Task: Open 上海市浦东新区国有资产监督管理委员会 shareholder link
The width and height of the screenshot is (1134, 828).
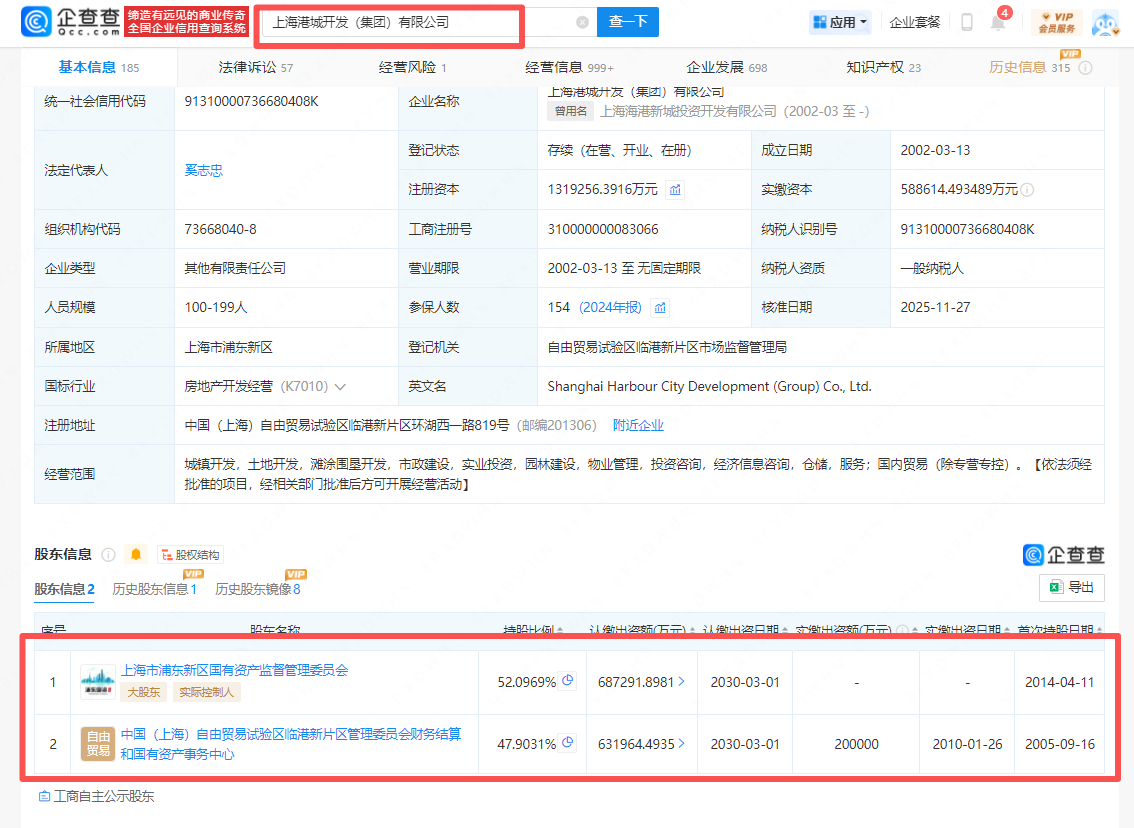Action: [234, 670]
